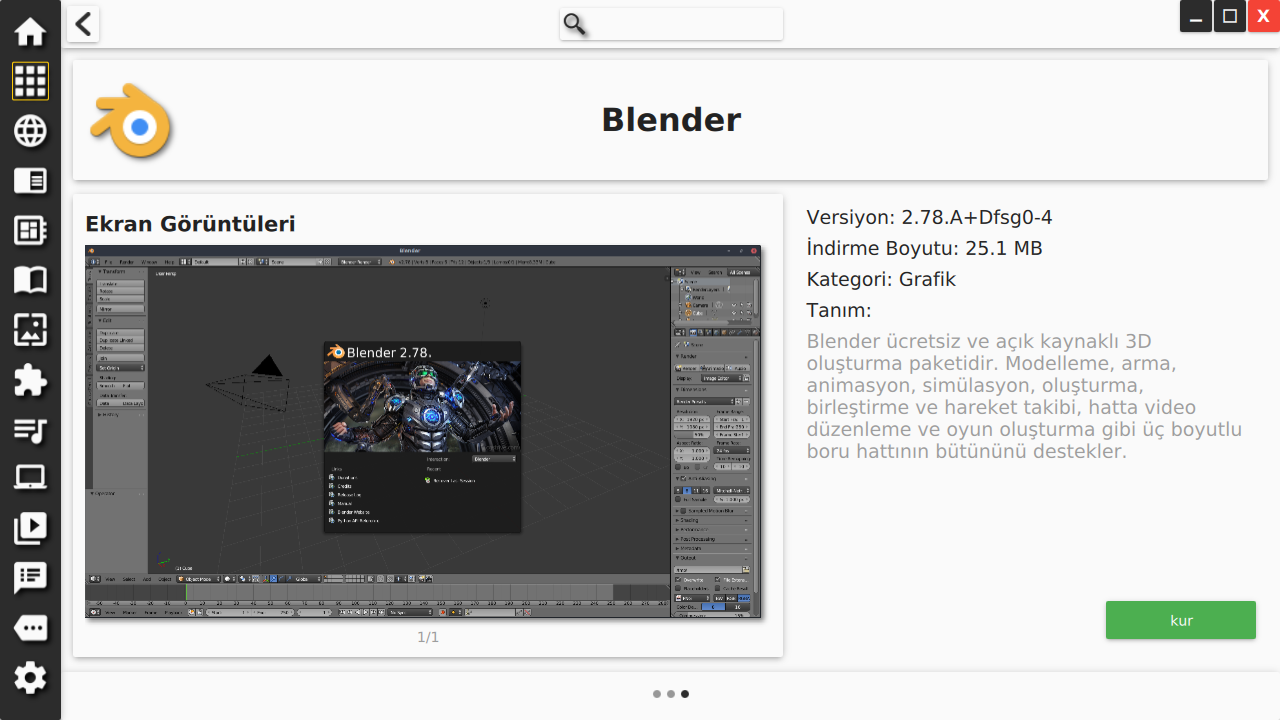Go to the Home page icon
1280x720 pixels.
pyautogui.click(x=30, y=31)
